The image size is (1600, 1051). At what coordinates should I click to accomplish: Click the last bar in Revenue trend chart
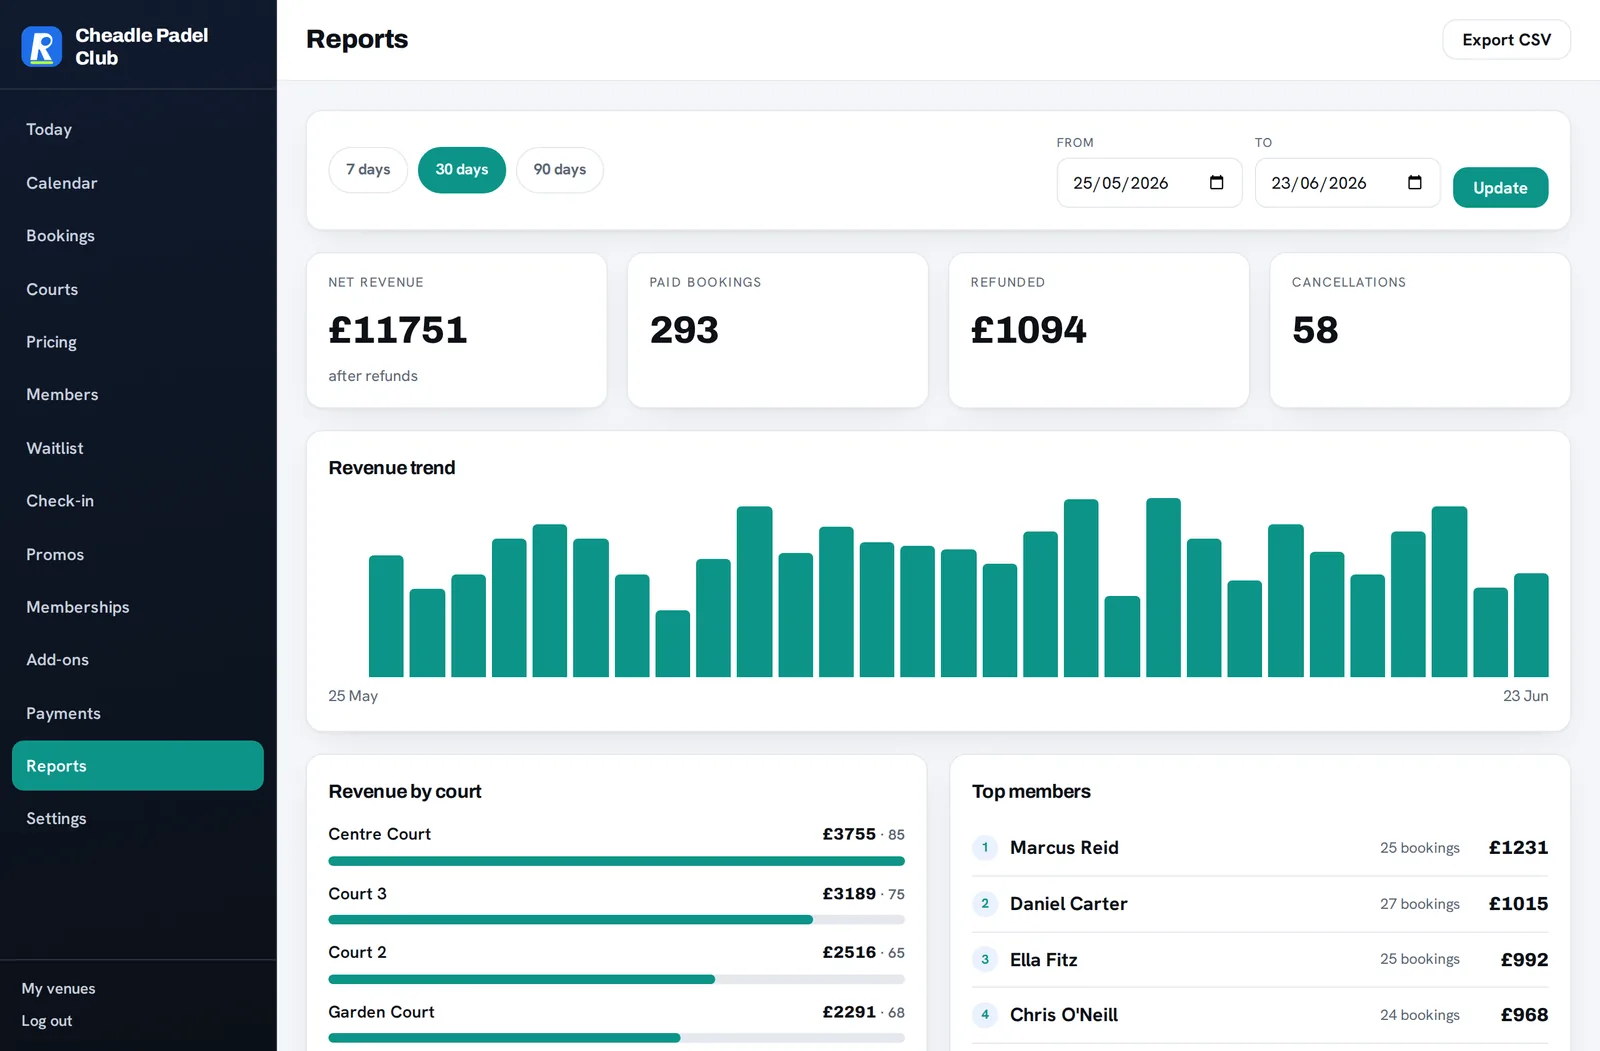point(1531,625)
